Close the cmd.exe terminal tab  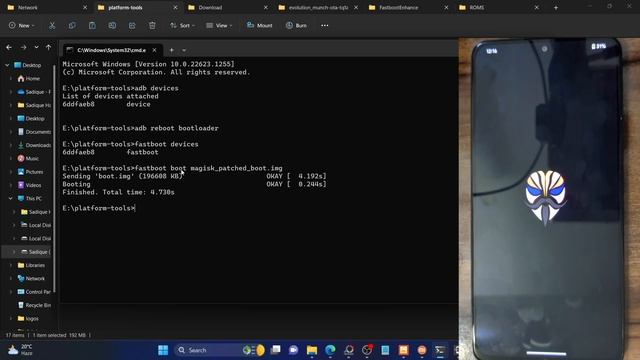(154, 50)
